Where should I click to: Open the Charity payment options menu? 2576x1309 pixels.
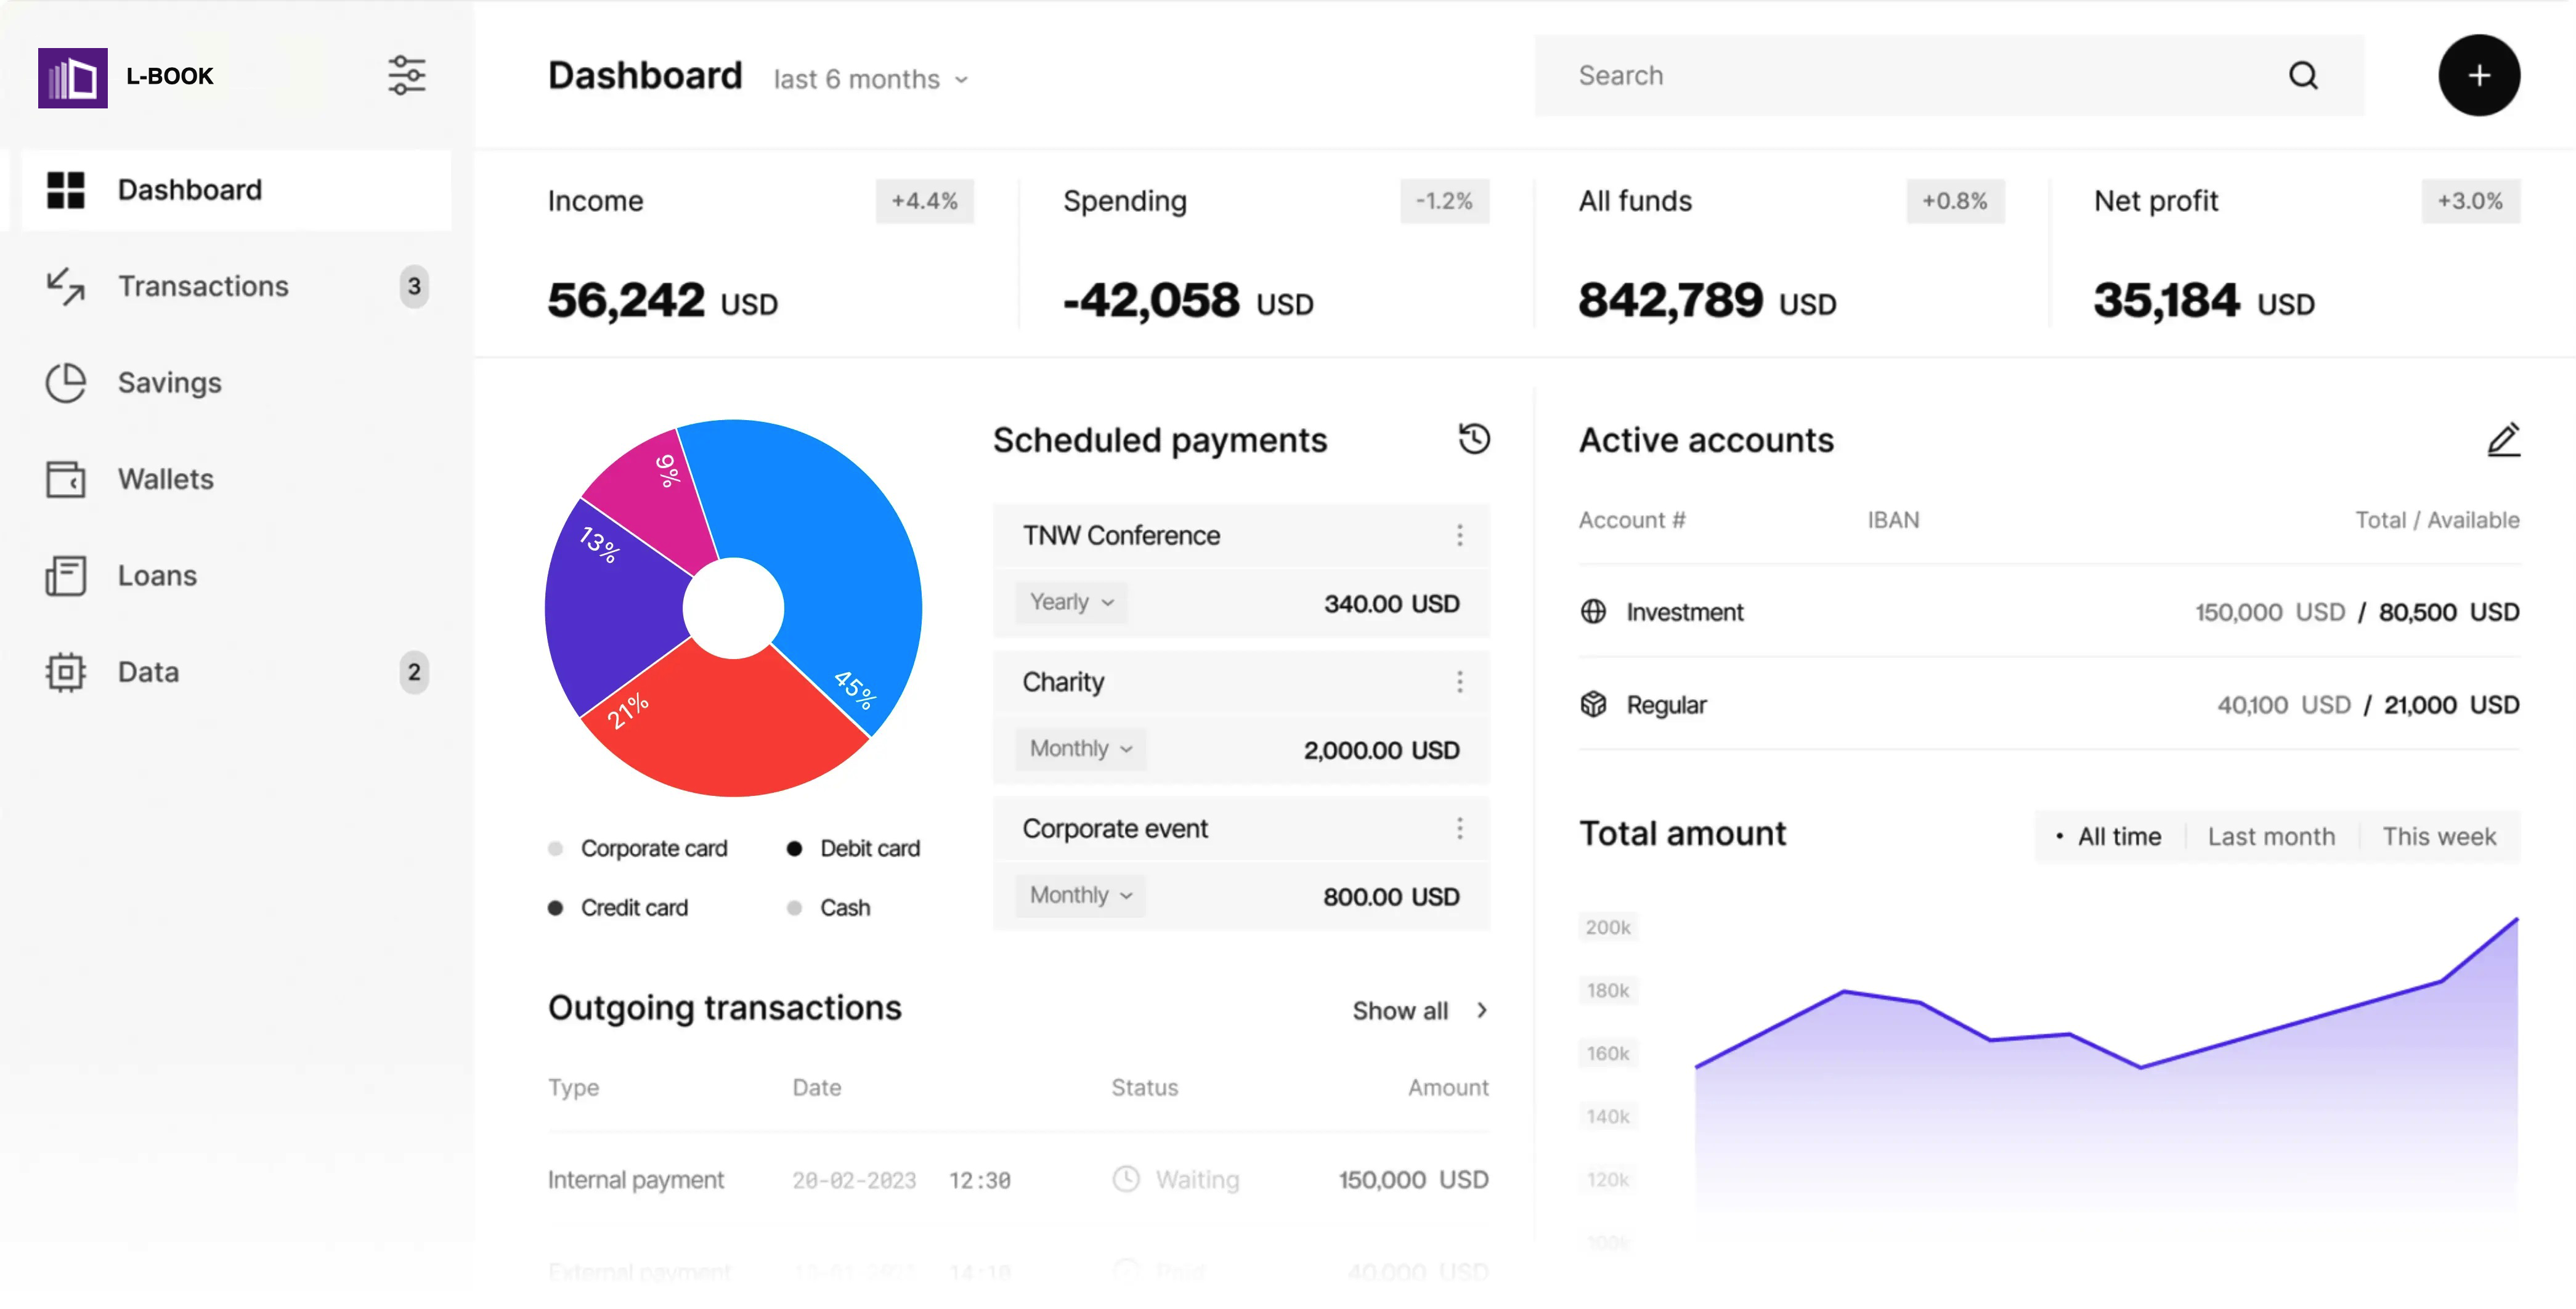pyautogui.click(x=1459, y=682)
